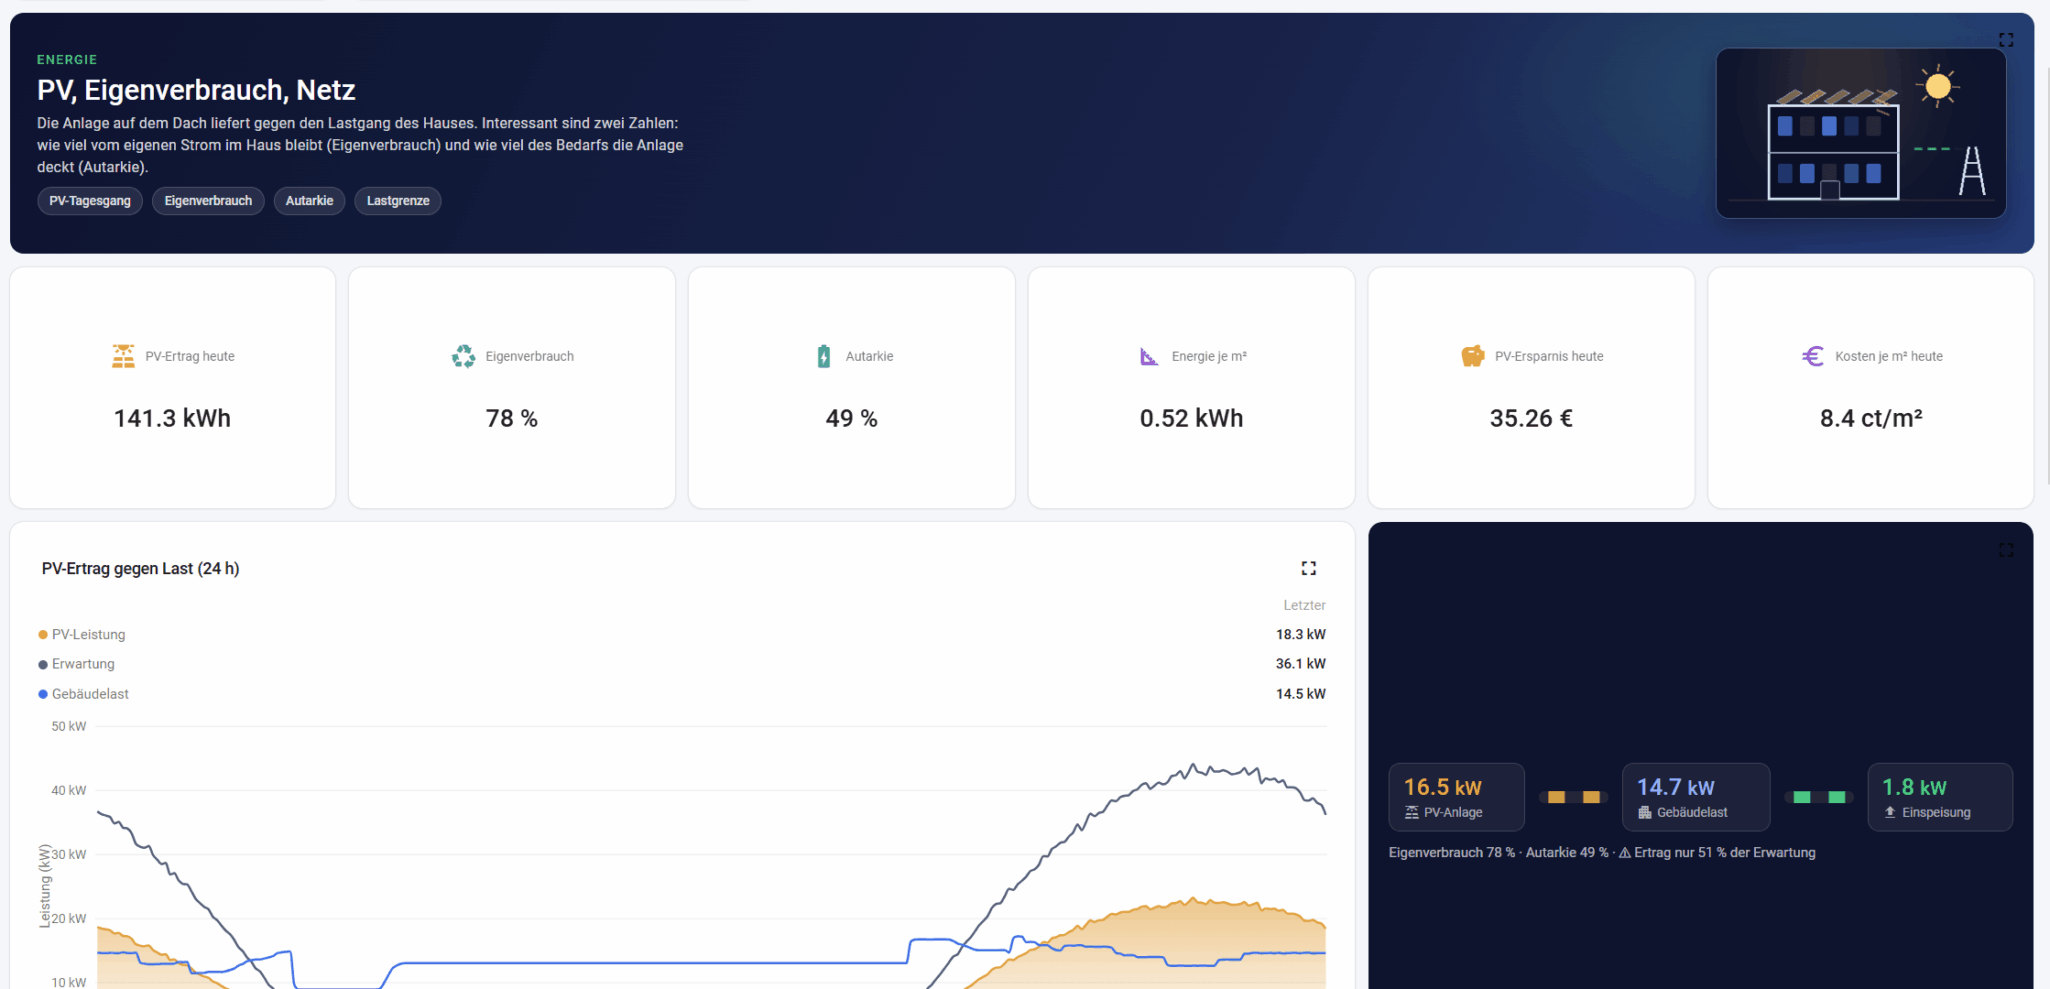Click the PV, Eigenverbrauch, Netz heading
The image size is (2050, 989).
tap(196, 90)
